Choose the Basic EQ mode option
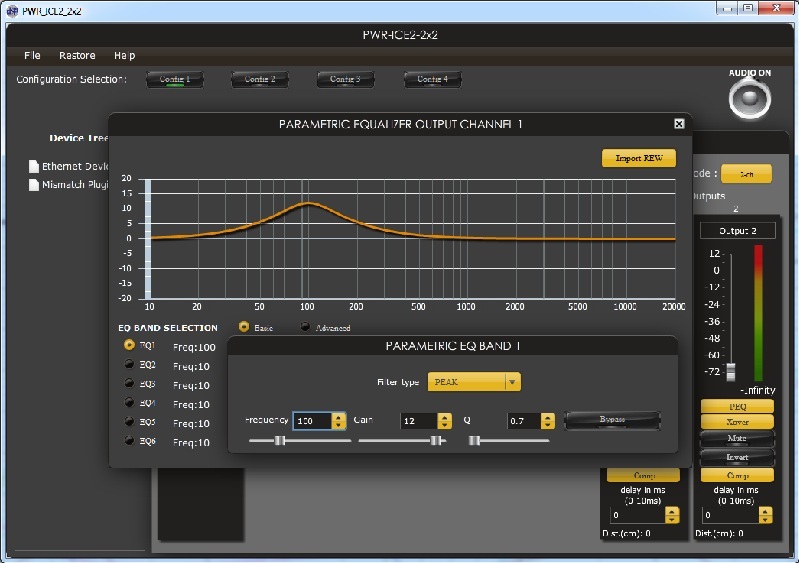Screen dimensions: 799x563 coord(244,327)
